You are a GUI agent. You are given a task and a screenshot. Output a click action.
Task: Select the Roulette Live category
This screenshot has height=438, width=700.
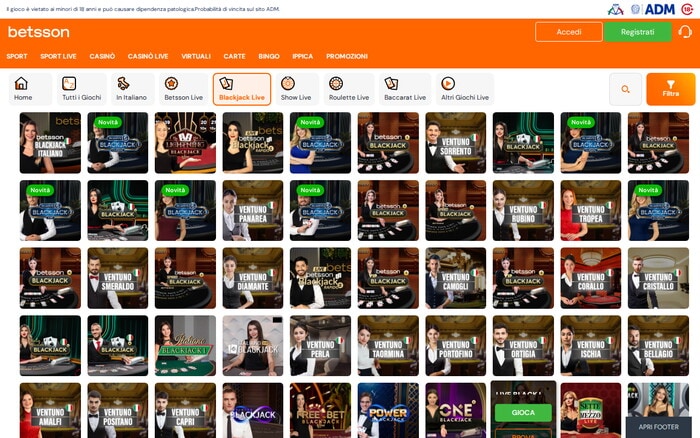(x=349, y=89)
